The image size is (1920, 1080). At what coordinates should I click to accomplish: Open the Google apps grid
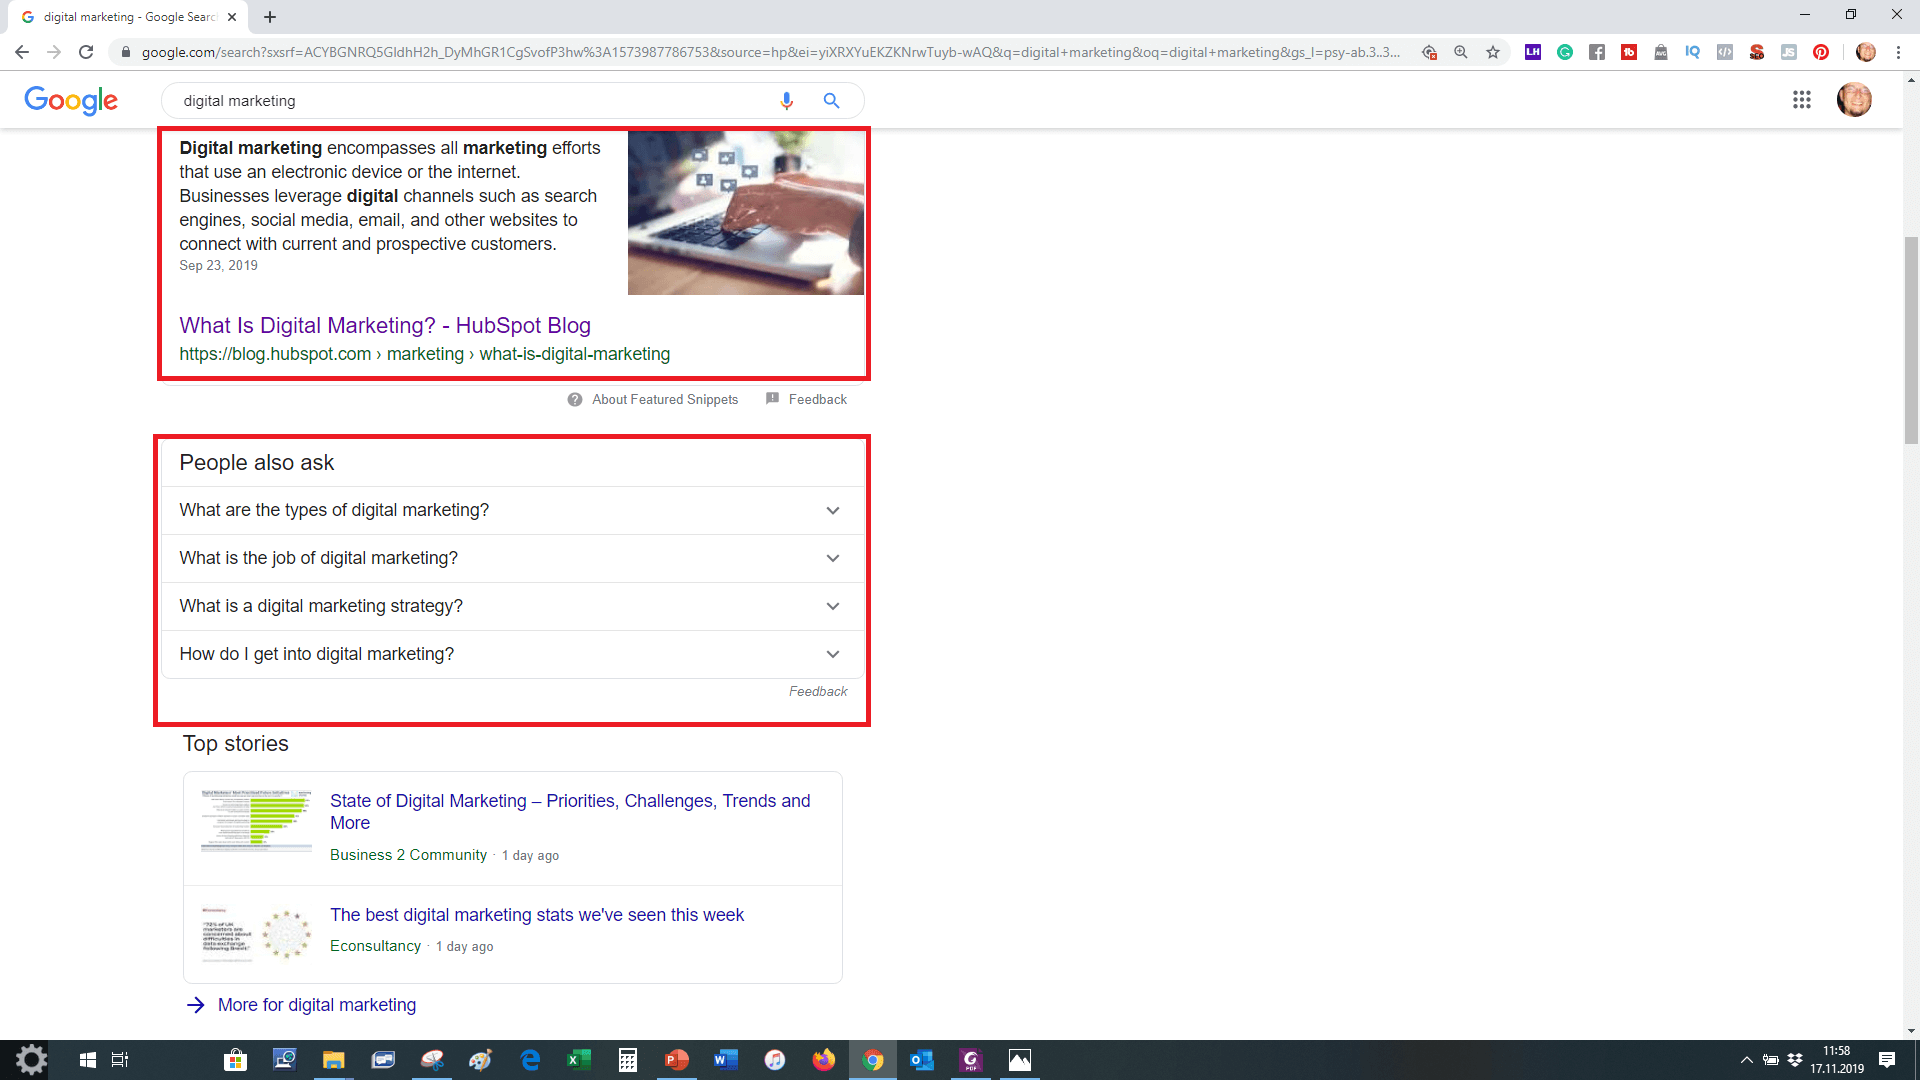tap(1801, 100)
